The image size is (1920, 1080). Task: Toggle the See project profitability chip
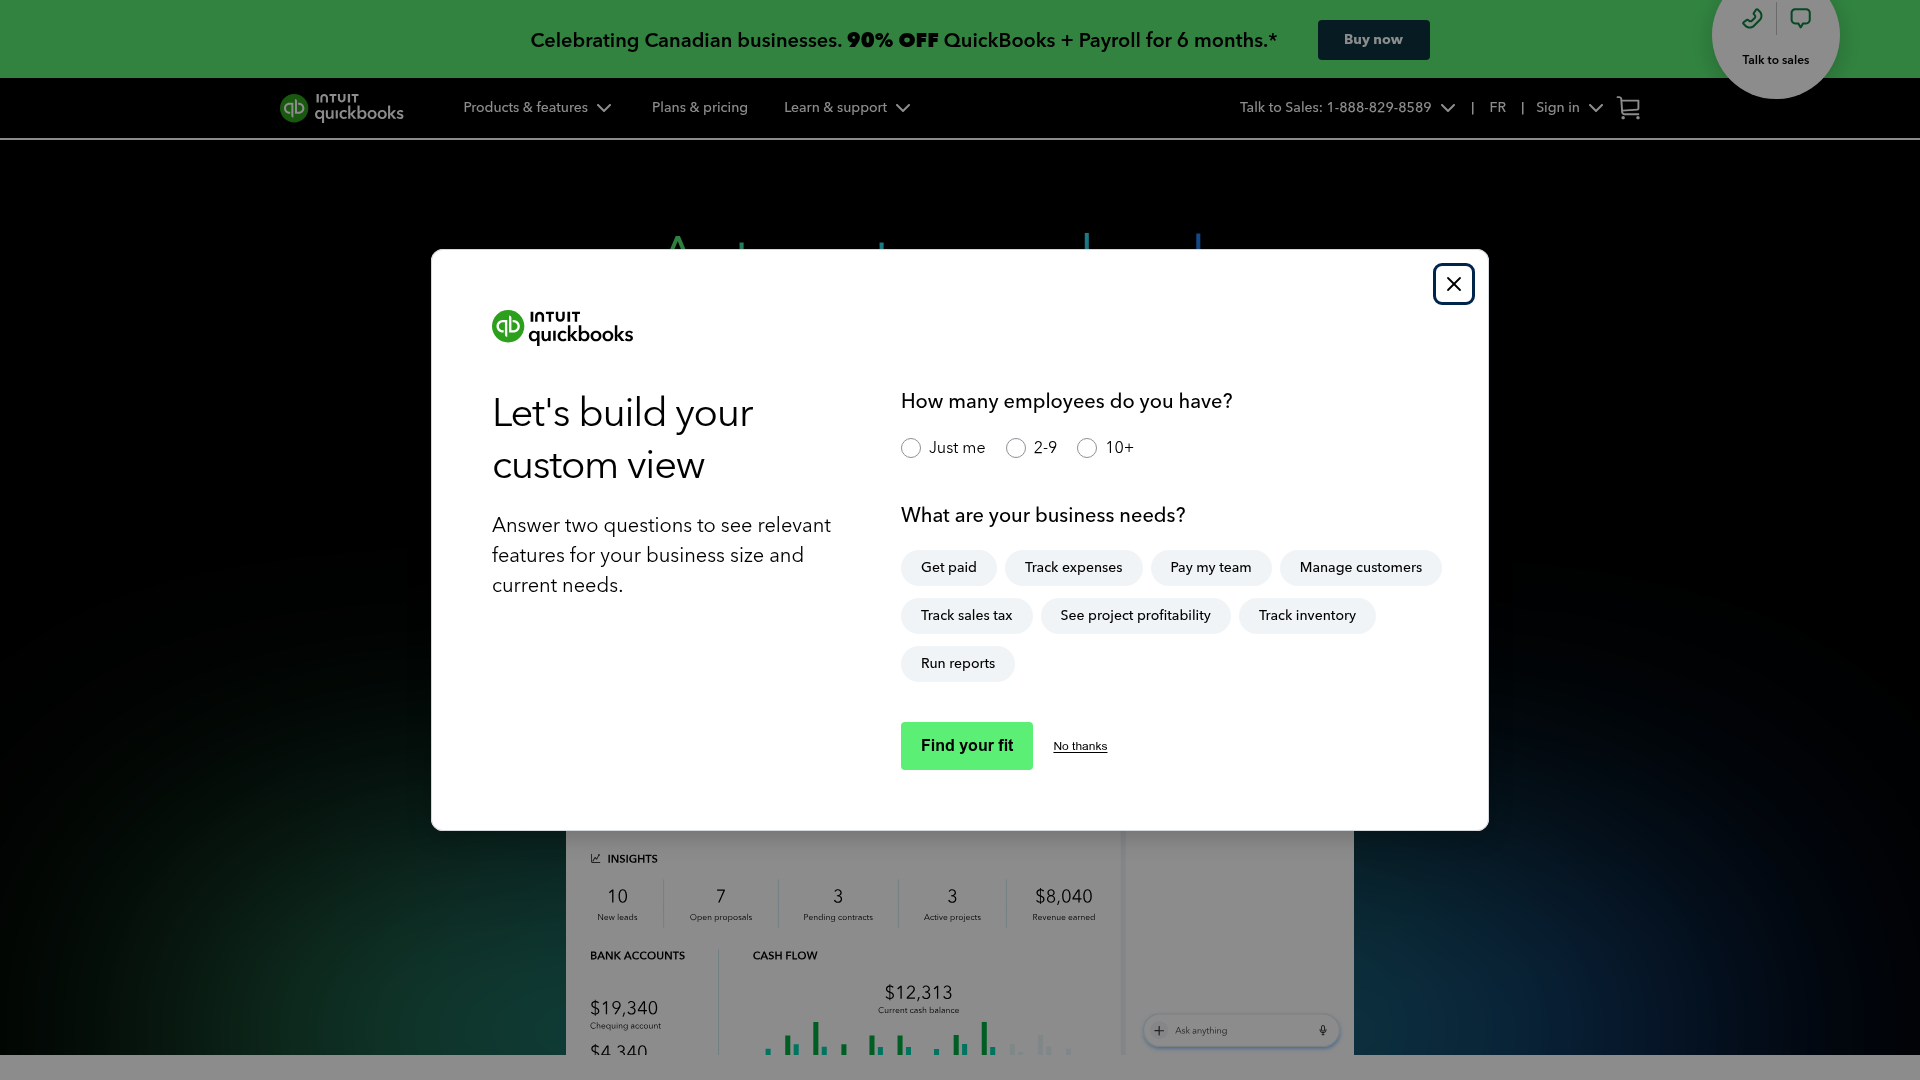(x=1135, y=616)
